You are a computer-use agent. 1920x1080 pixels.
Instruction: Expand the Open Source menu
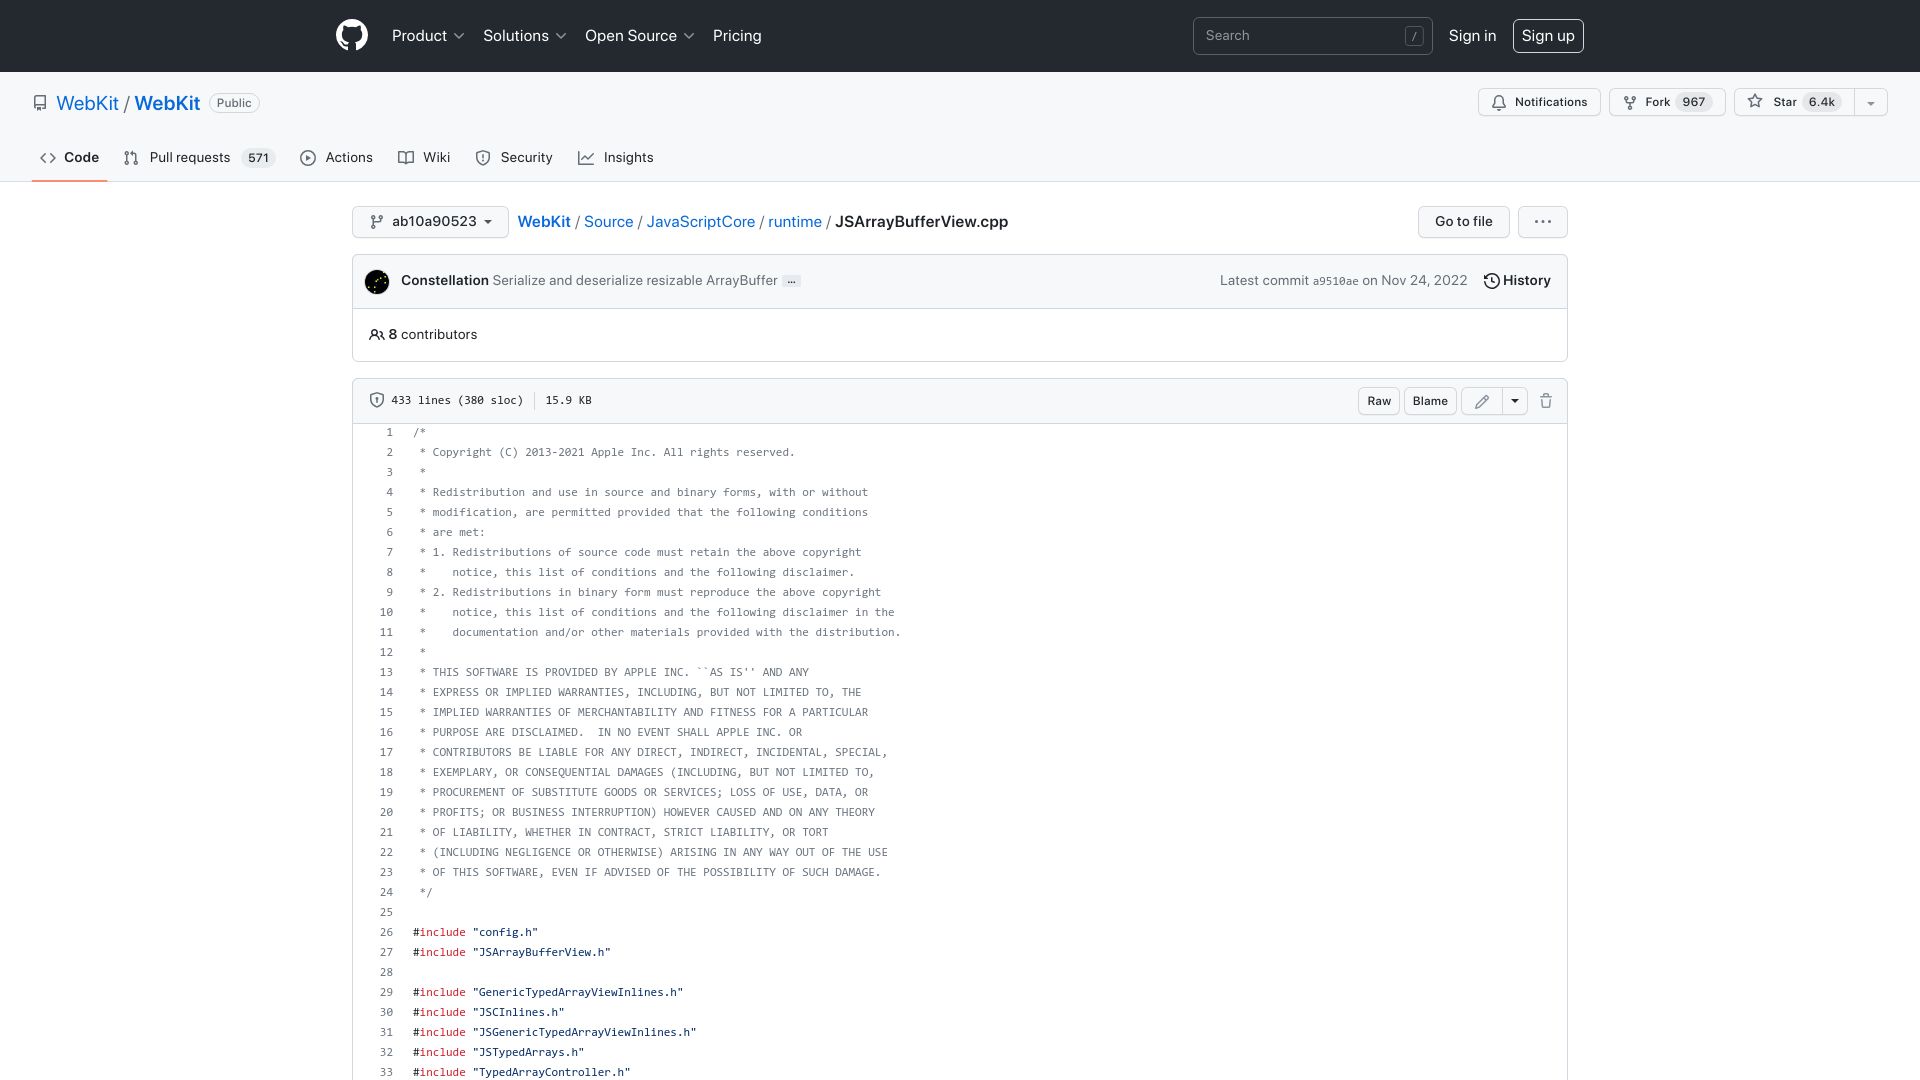(x=640, y=36)
